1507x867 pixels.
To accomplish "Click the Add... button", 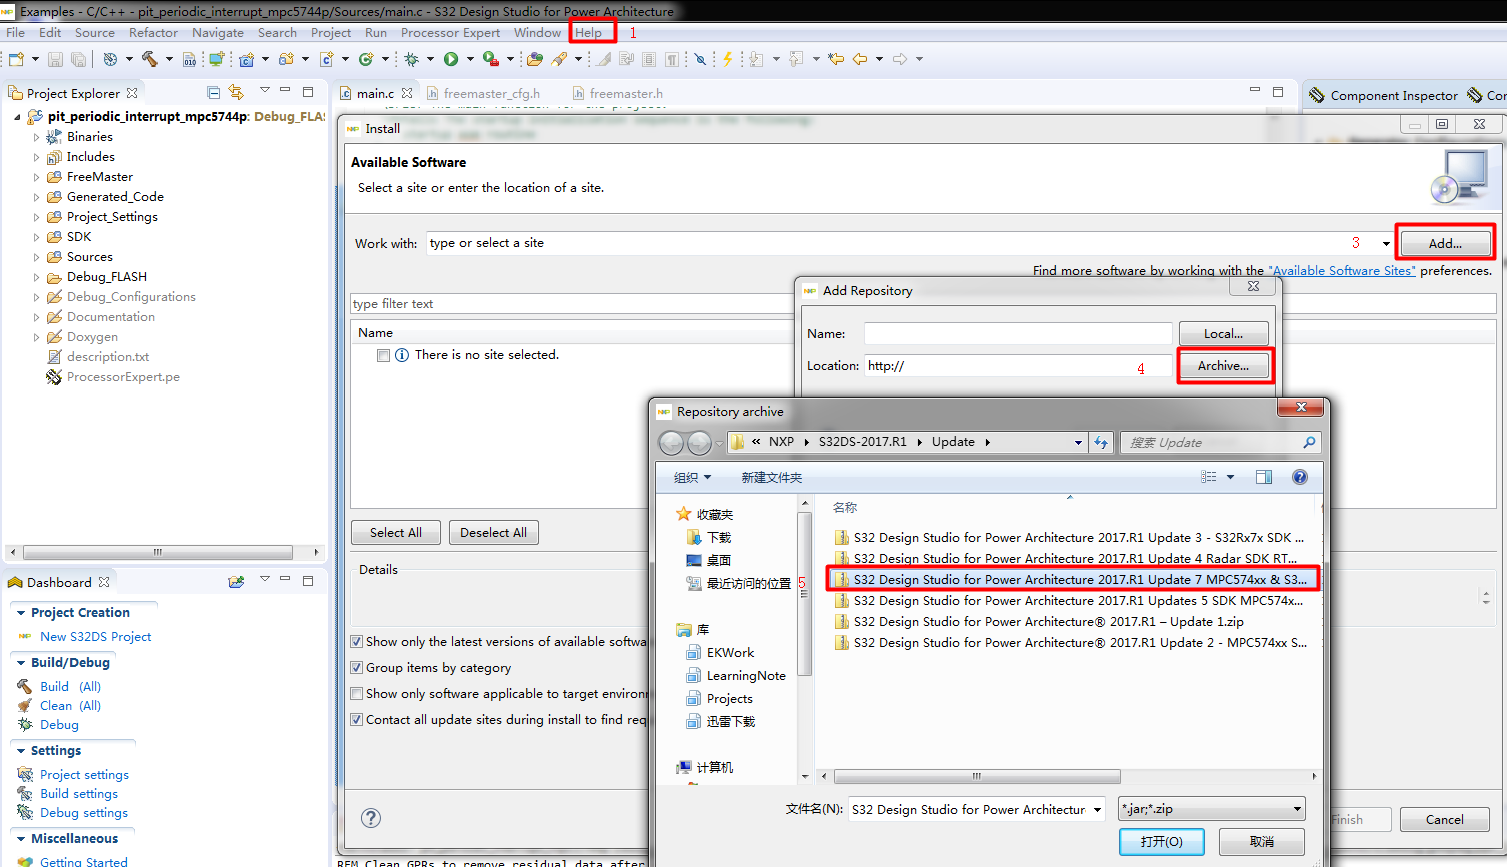I will 1445,243.
